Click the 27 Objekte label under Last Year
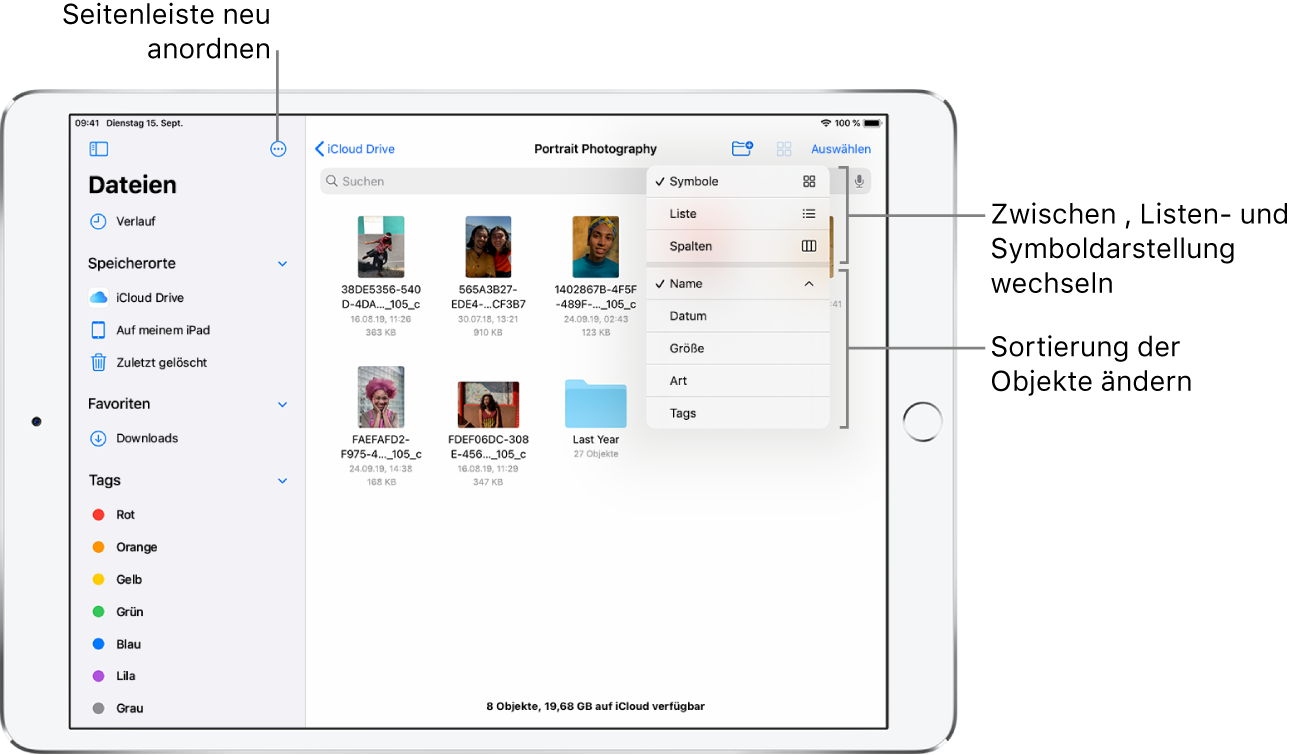 (x=596, y=454)
